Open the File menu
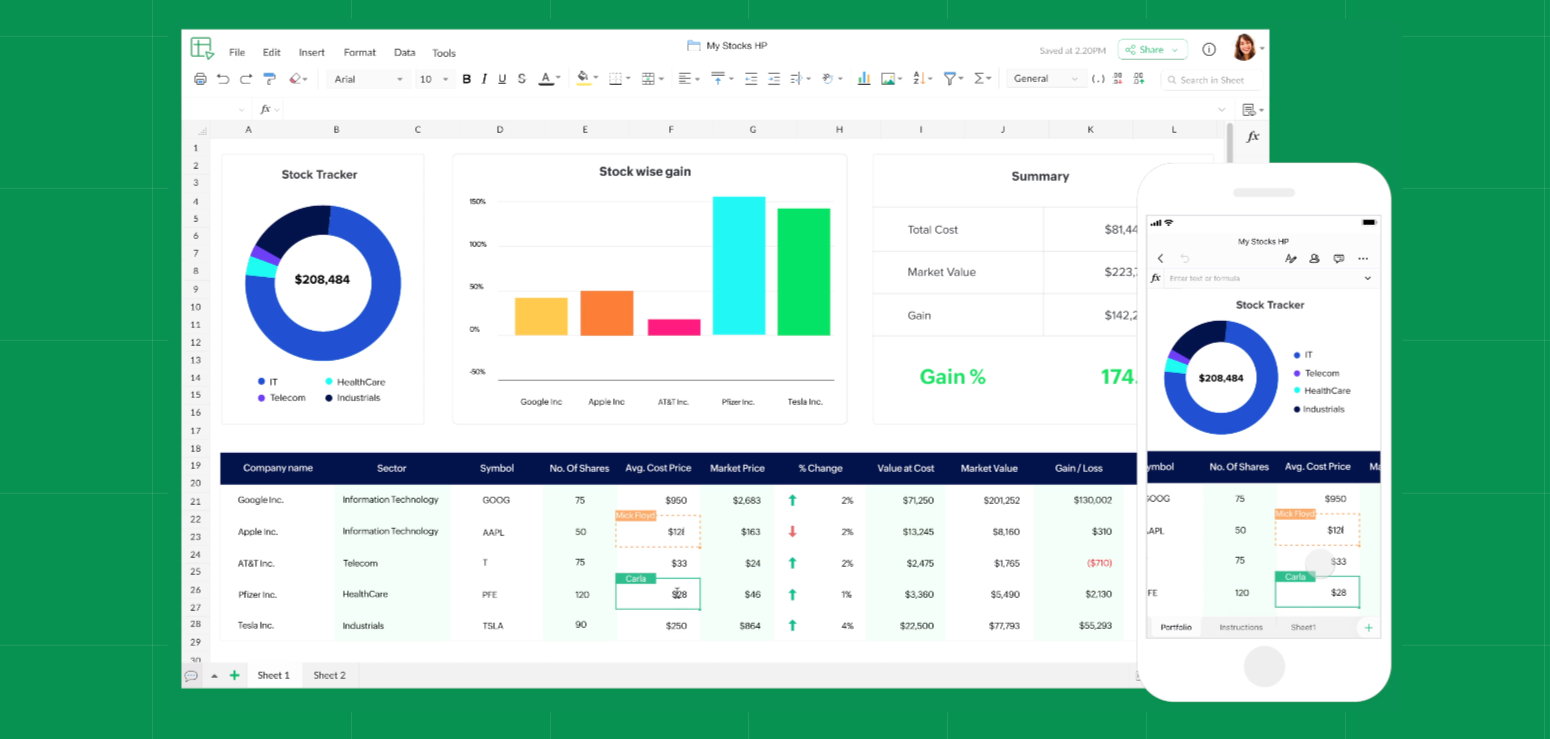Image resolution: width=1550 pixels, height=739 pixels. (237, 53)
